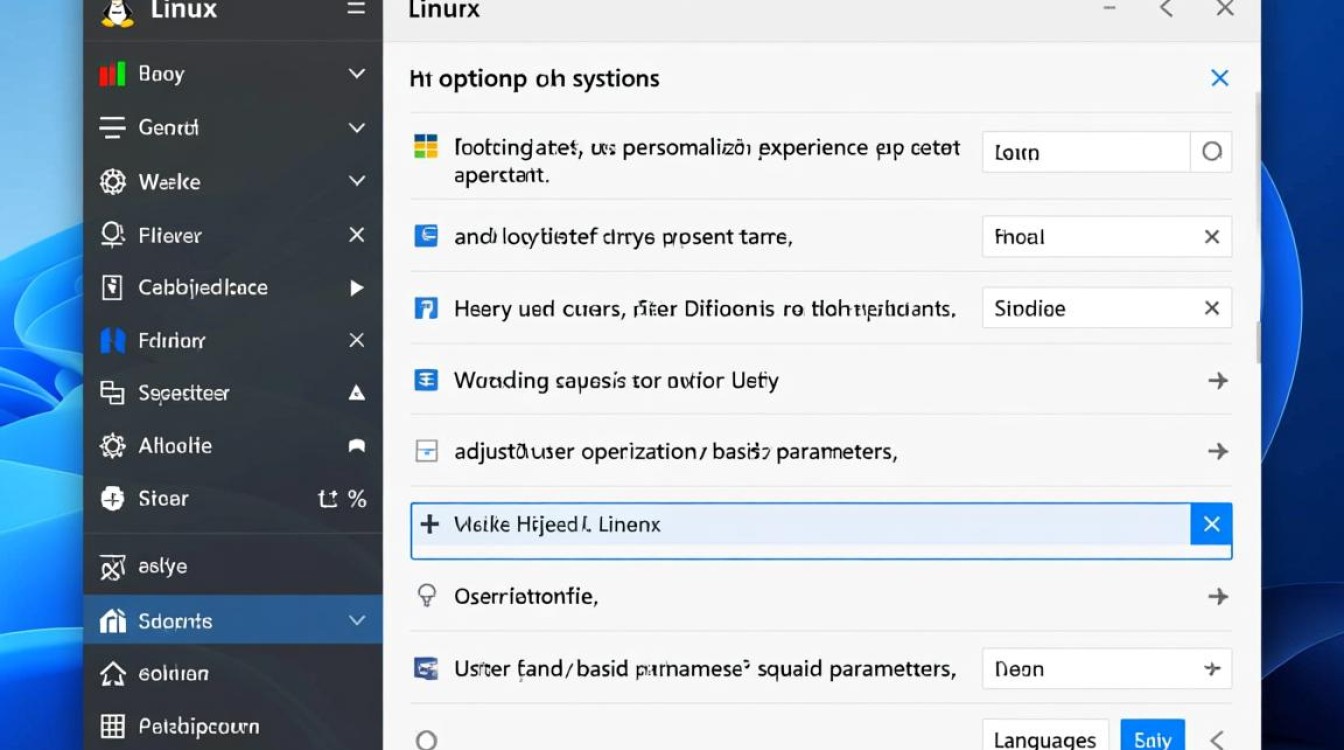Select the grid icon beside "Petebipcown"
1344x750 pixels.
(x=112, y=726)
